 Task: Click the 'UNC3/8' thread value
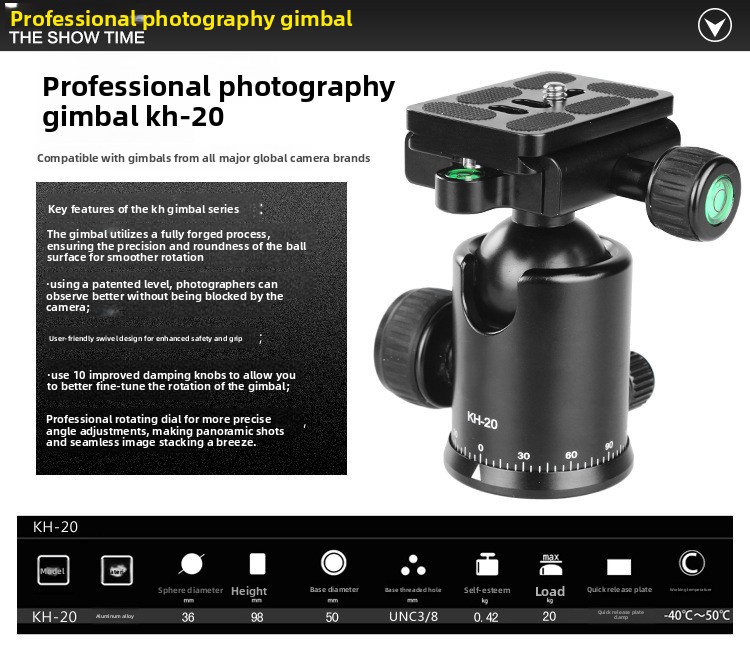[413, 616]
